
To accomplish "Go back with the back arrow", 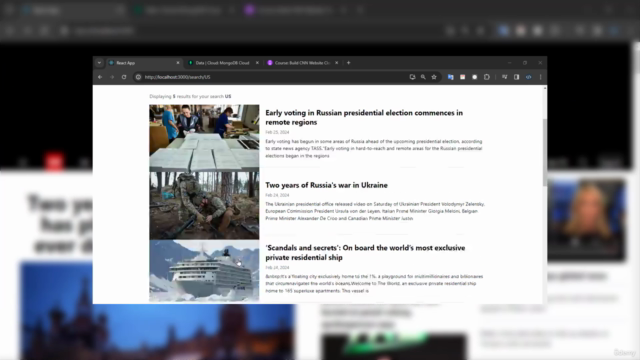I will point(100,77).
